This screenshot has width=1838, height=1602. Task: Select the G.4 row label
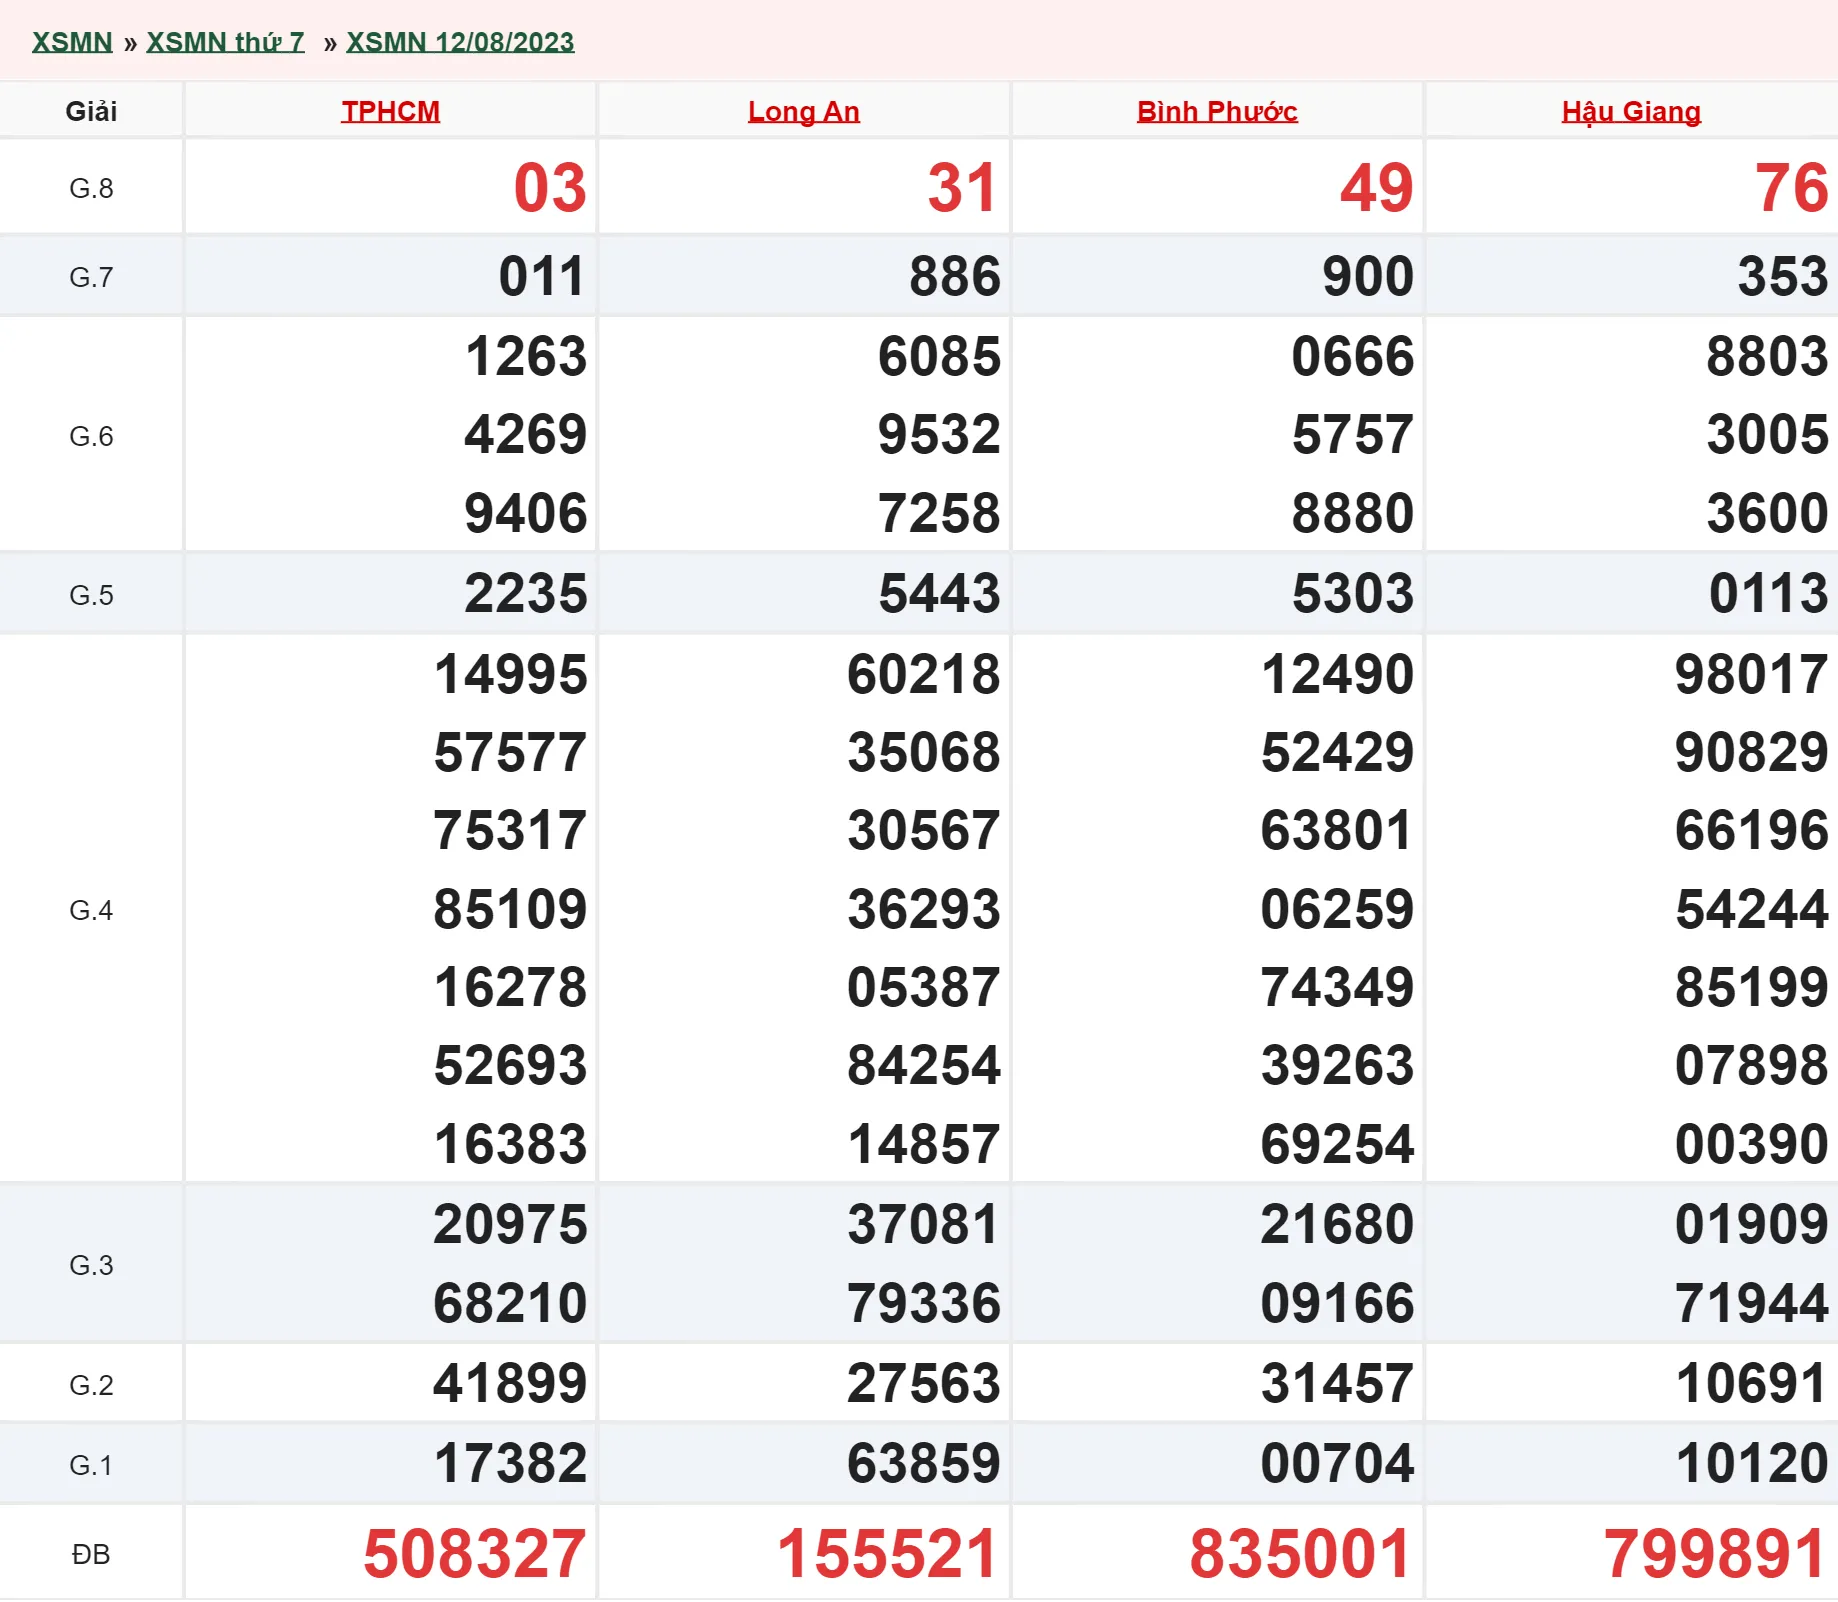pyautogui.click(x=91, y=910)
